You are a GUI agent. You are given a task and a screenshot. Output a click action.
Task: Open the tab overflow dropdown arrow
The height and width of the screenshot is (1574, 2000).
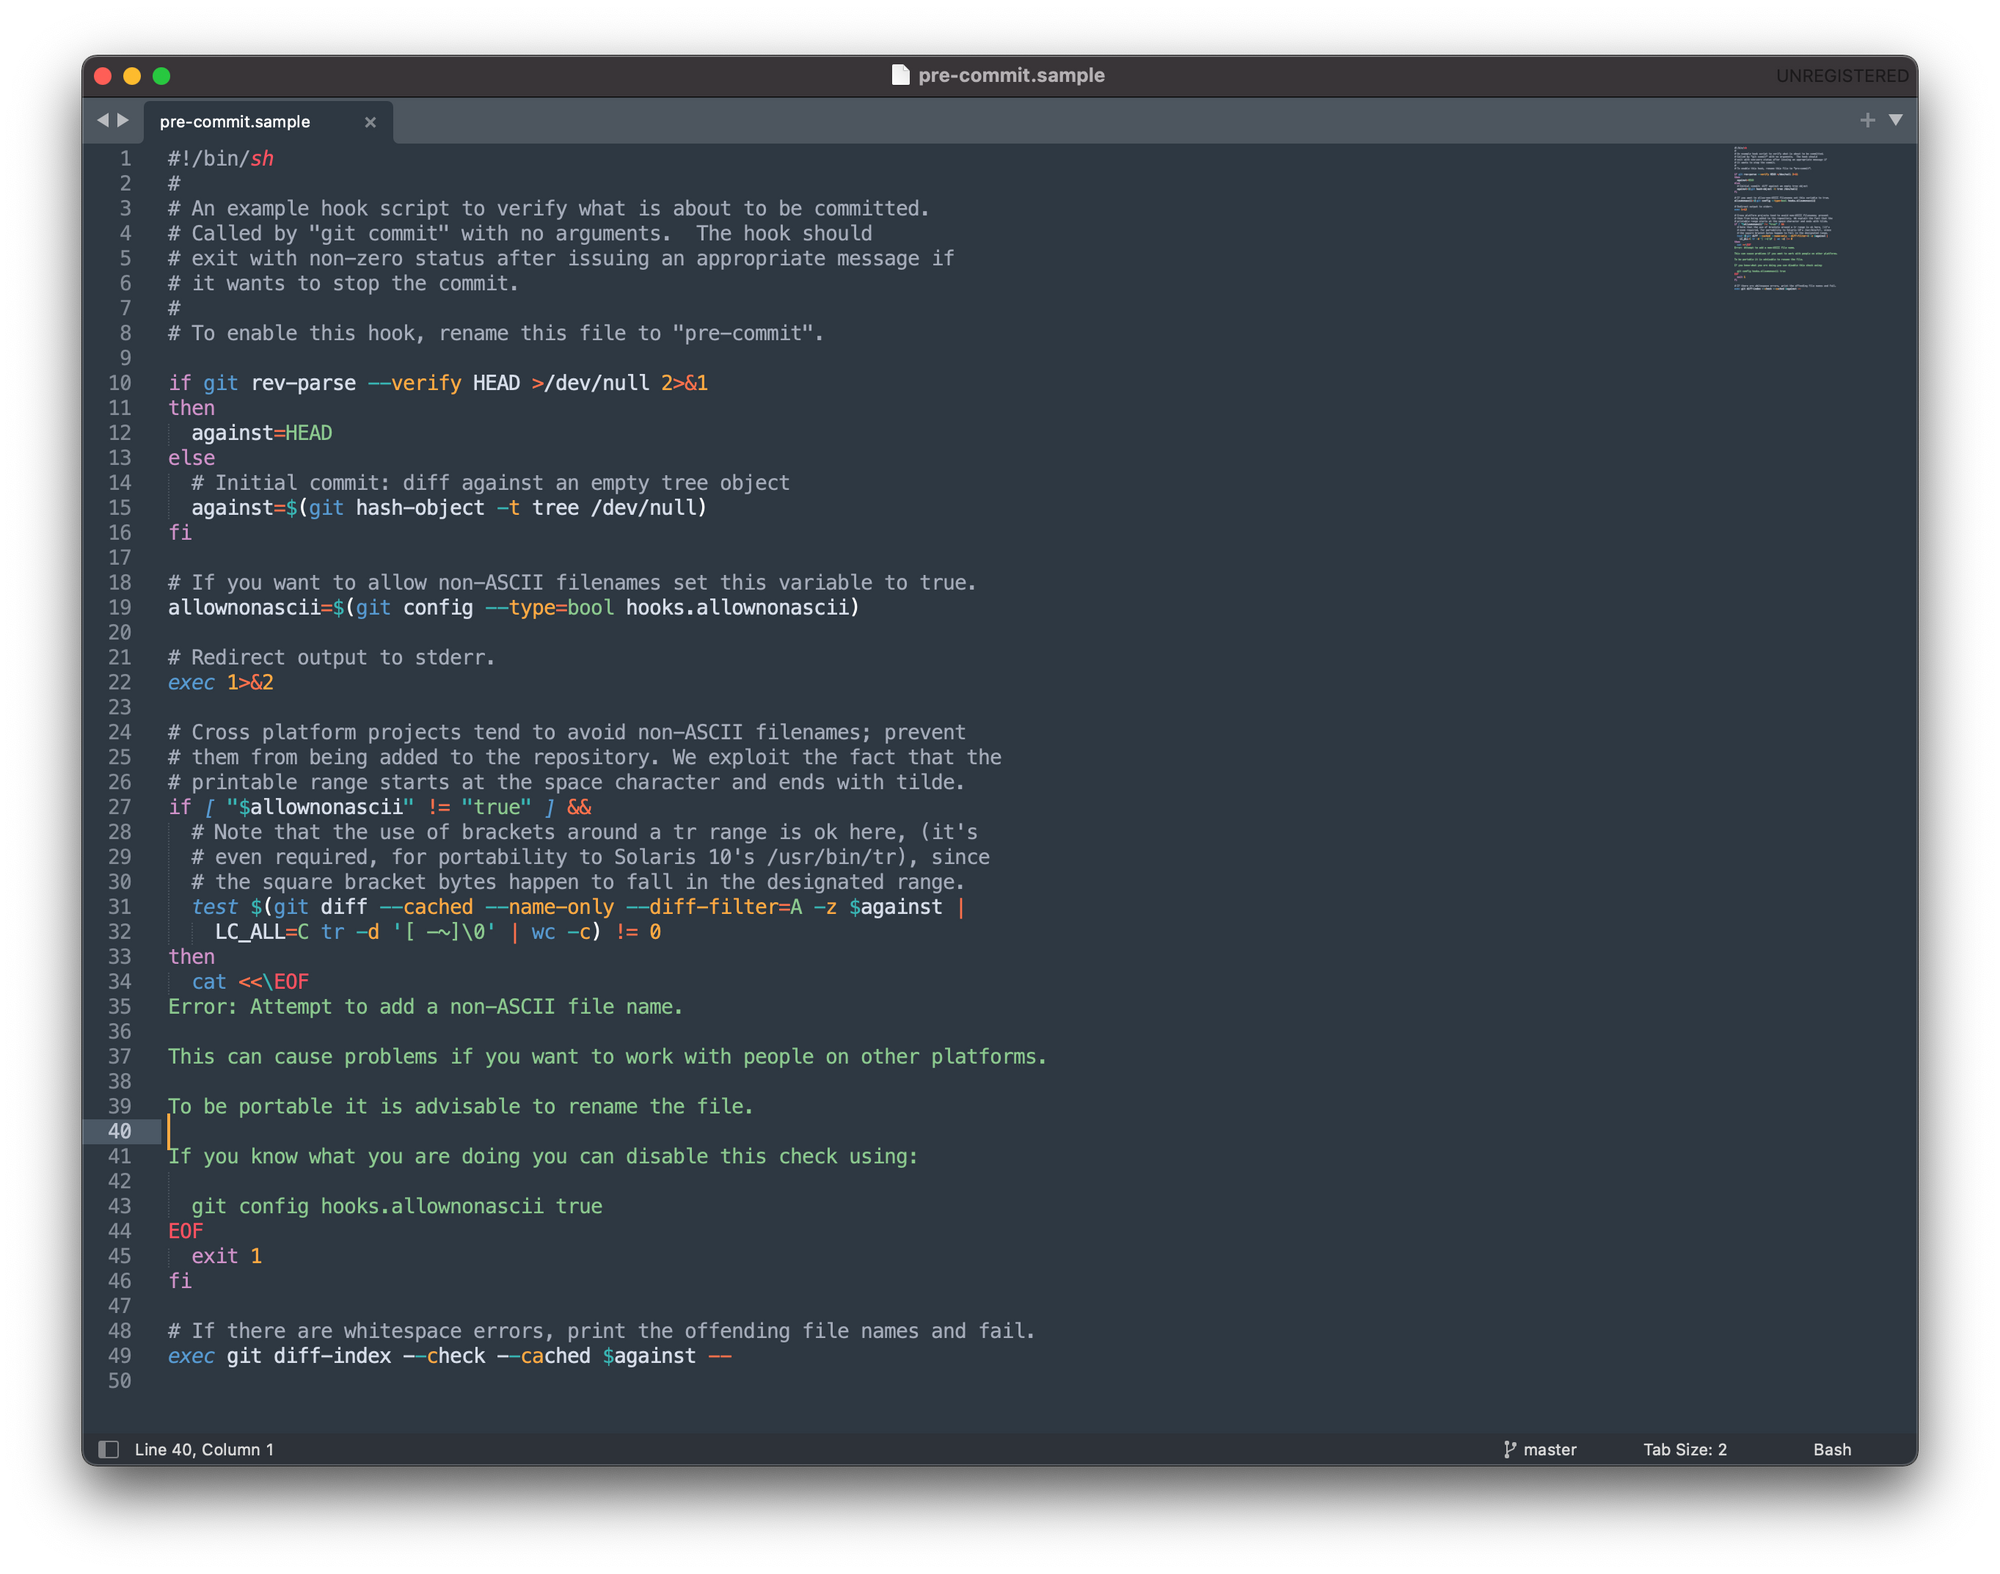(1896, 119)
